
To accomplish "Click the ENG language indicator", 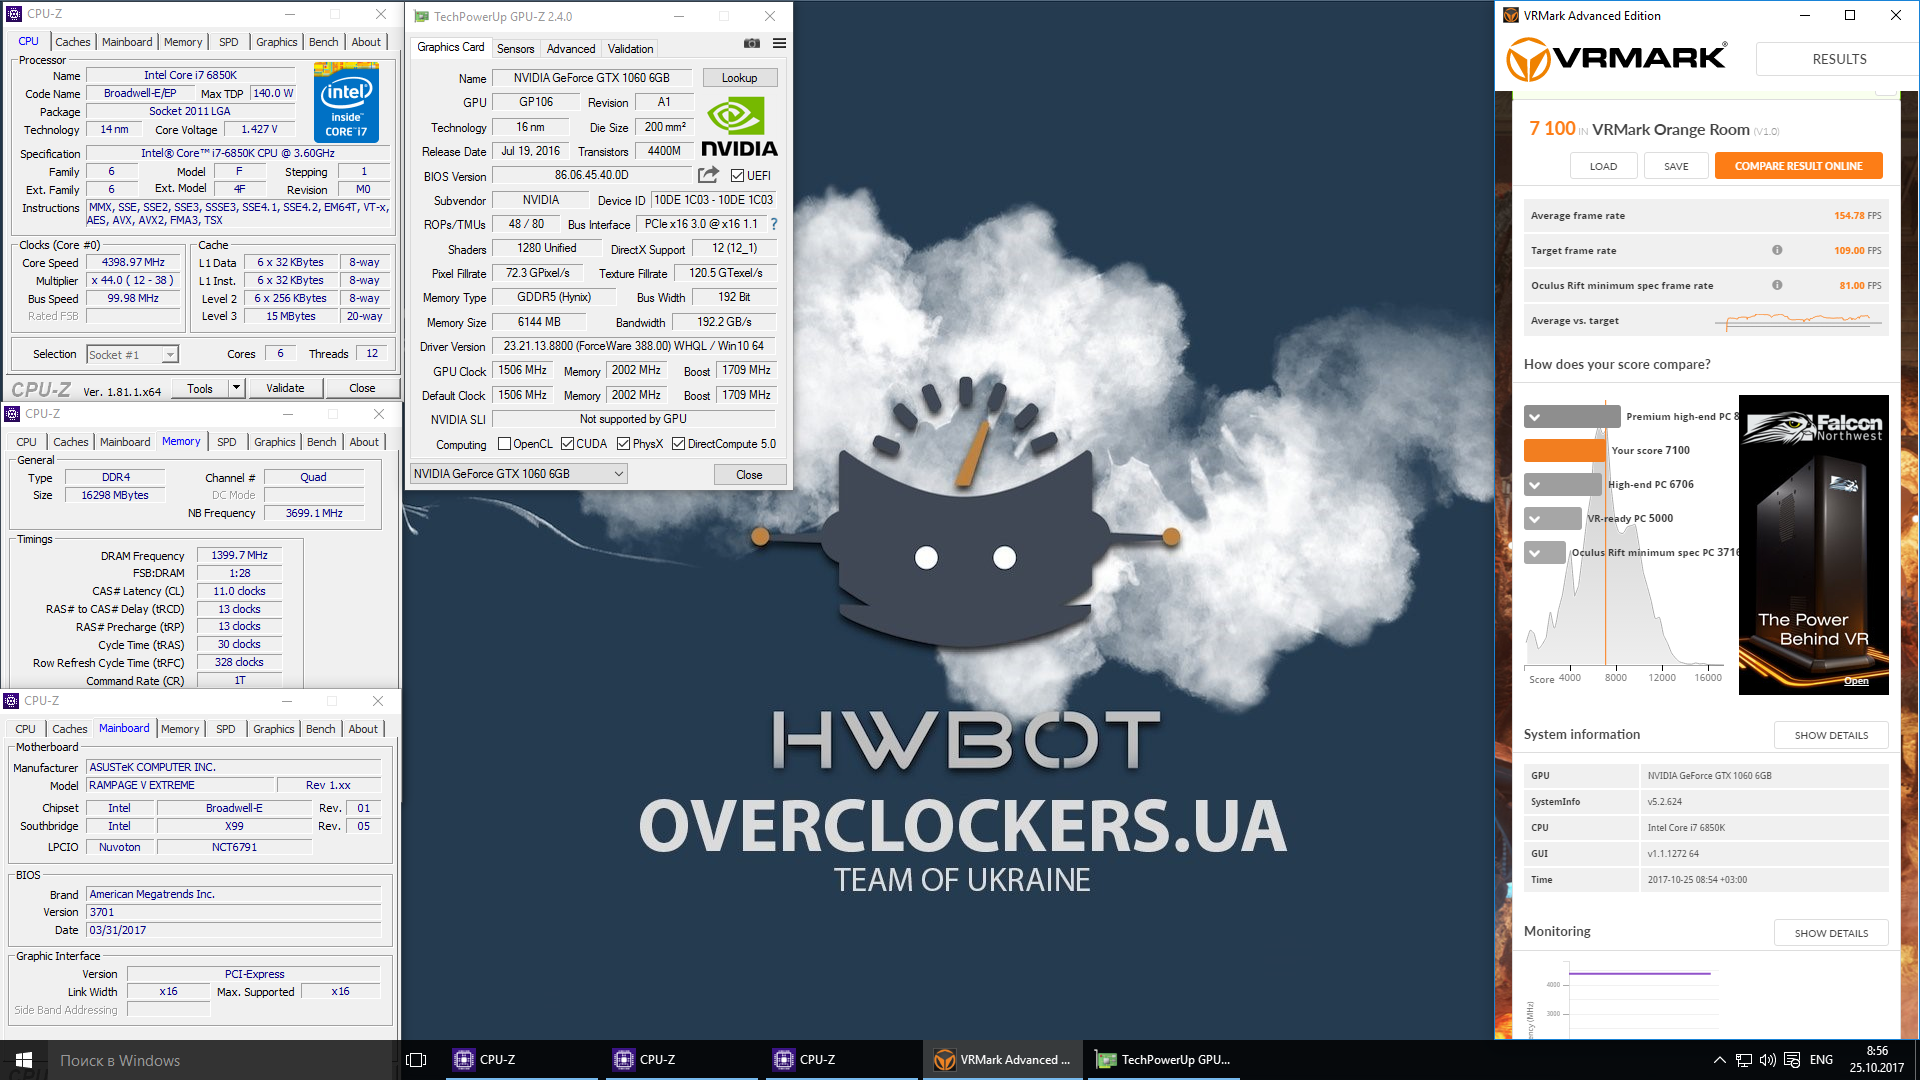I will [1821, 1060].
